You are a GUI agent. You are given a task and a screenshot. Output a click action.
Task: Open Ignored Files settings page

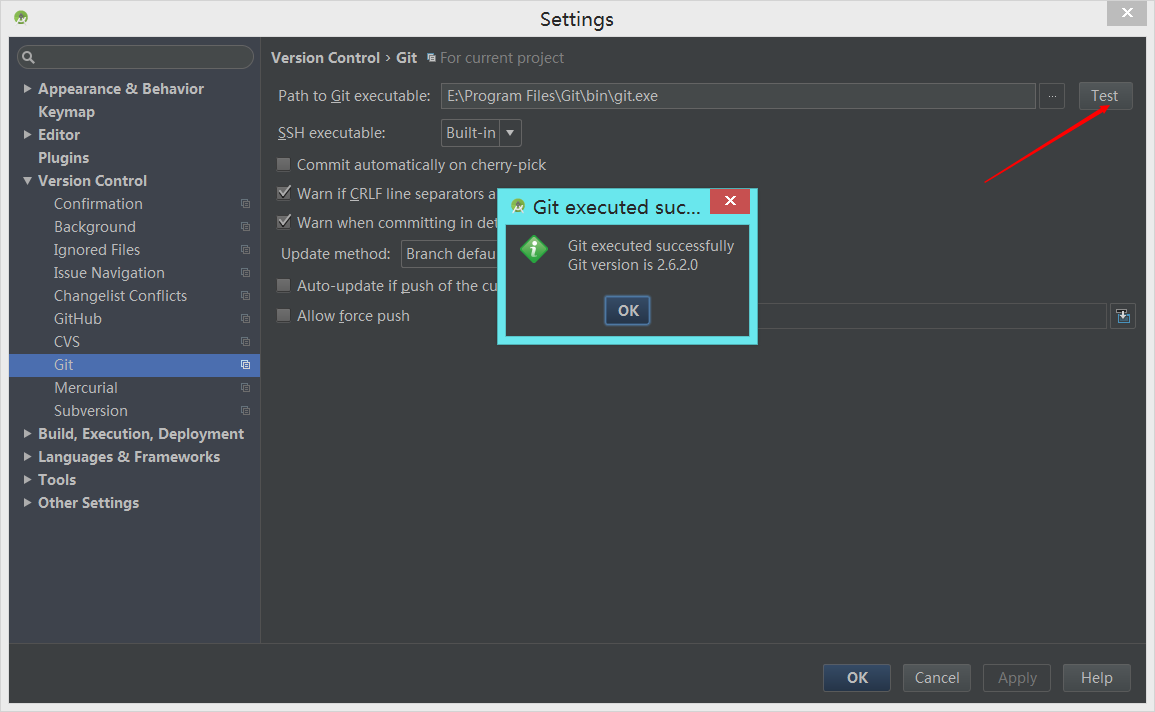[96, 250]
